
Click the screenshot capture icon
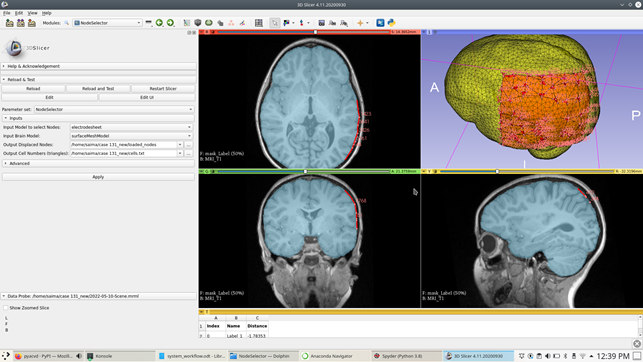pyautogui.click(x=322, y=23)
